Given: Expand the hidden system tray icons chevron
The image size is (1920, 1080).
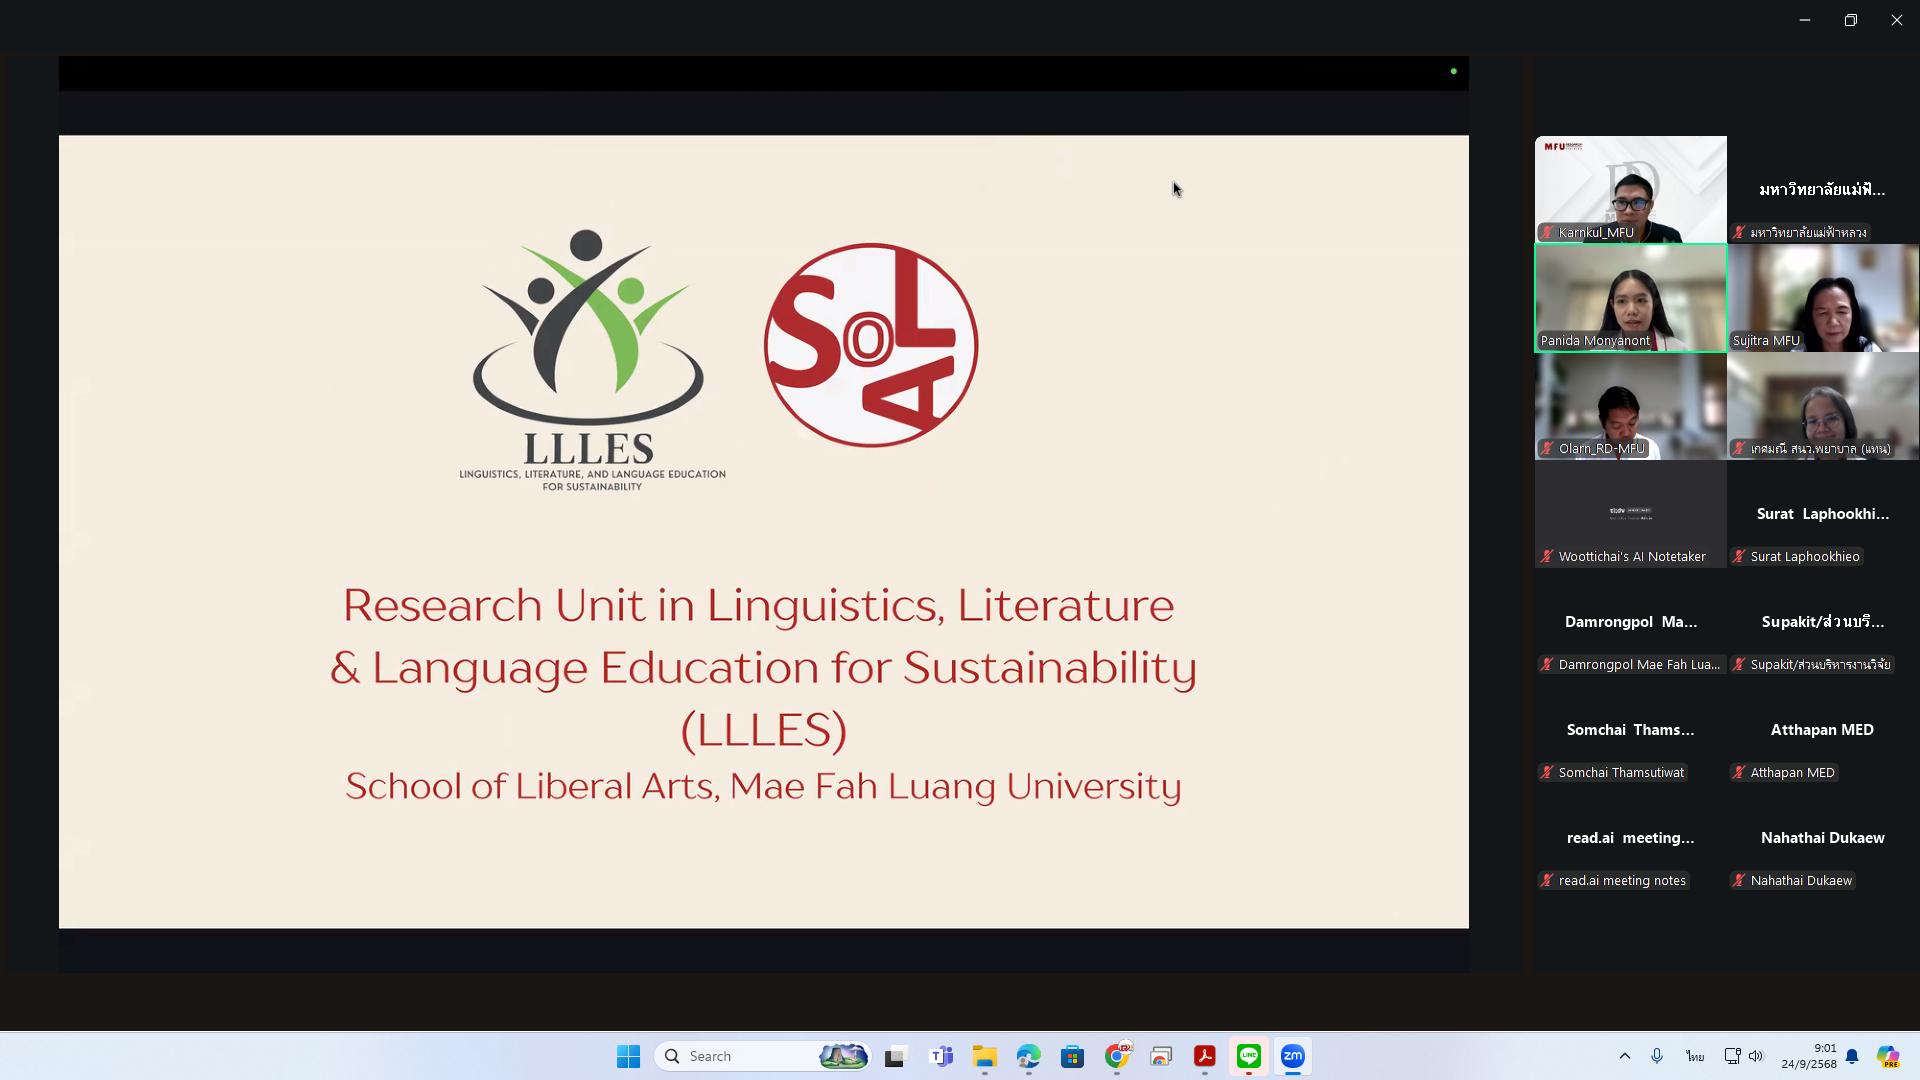Looking at the screenshot, I should 1624,1056.
